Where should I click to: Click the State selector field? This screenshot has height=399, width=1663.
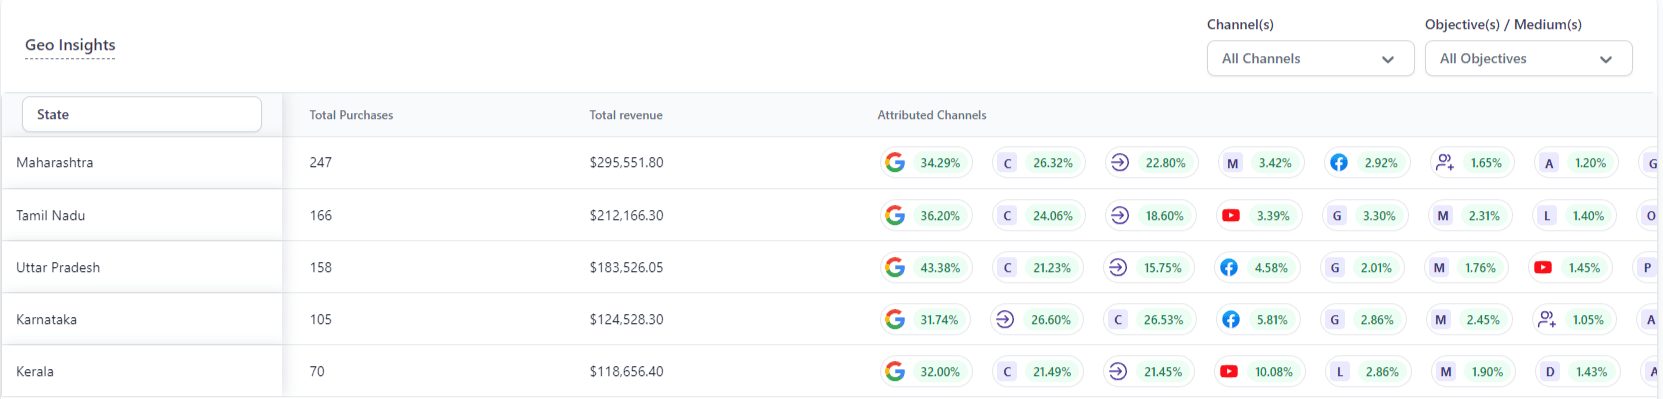pyautogui.click(x=142, y=114)
